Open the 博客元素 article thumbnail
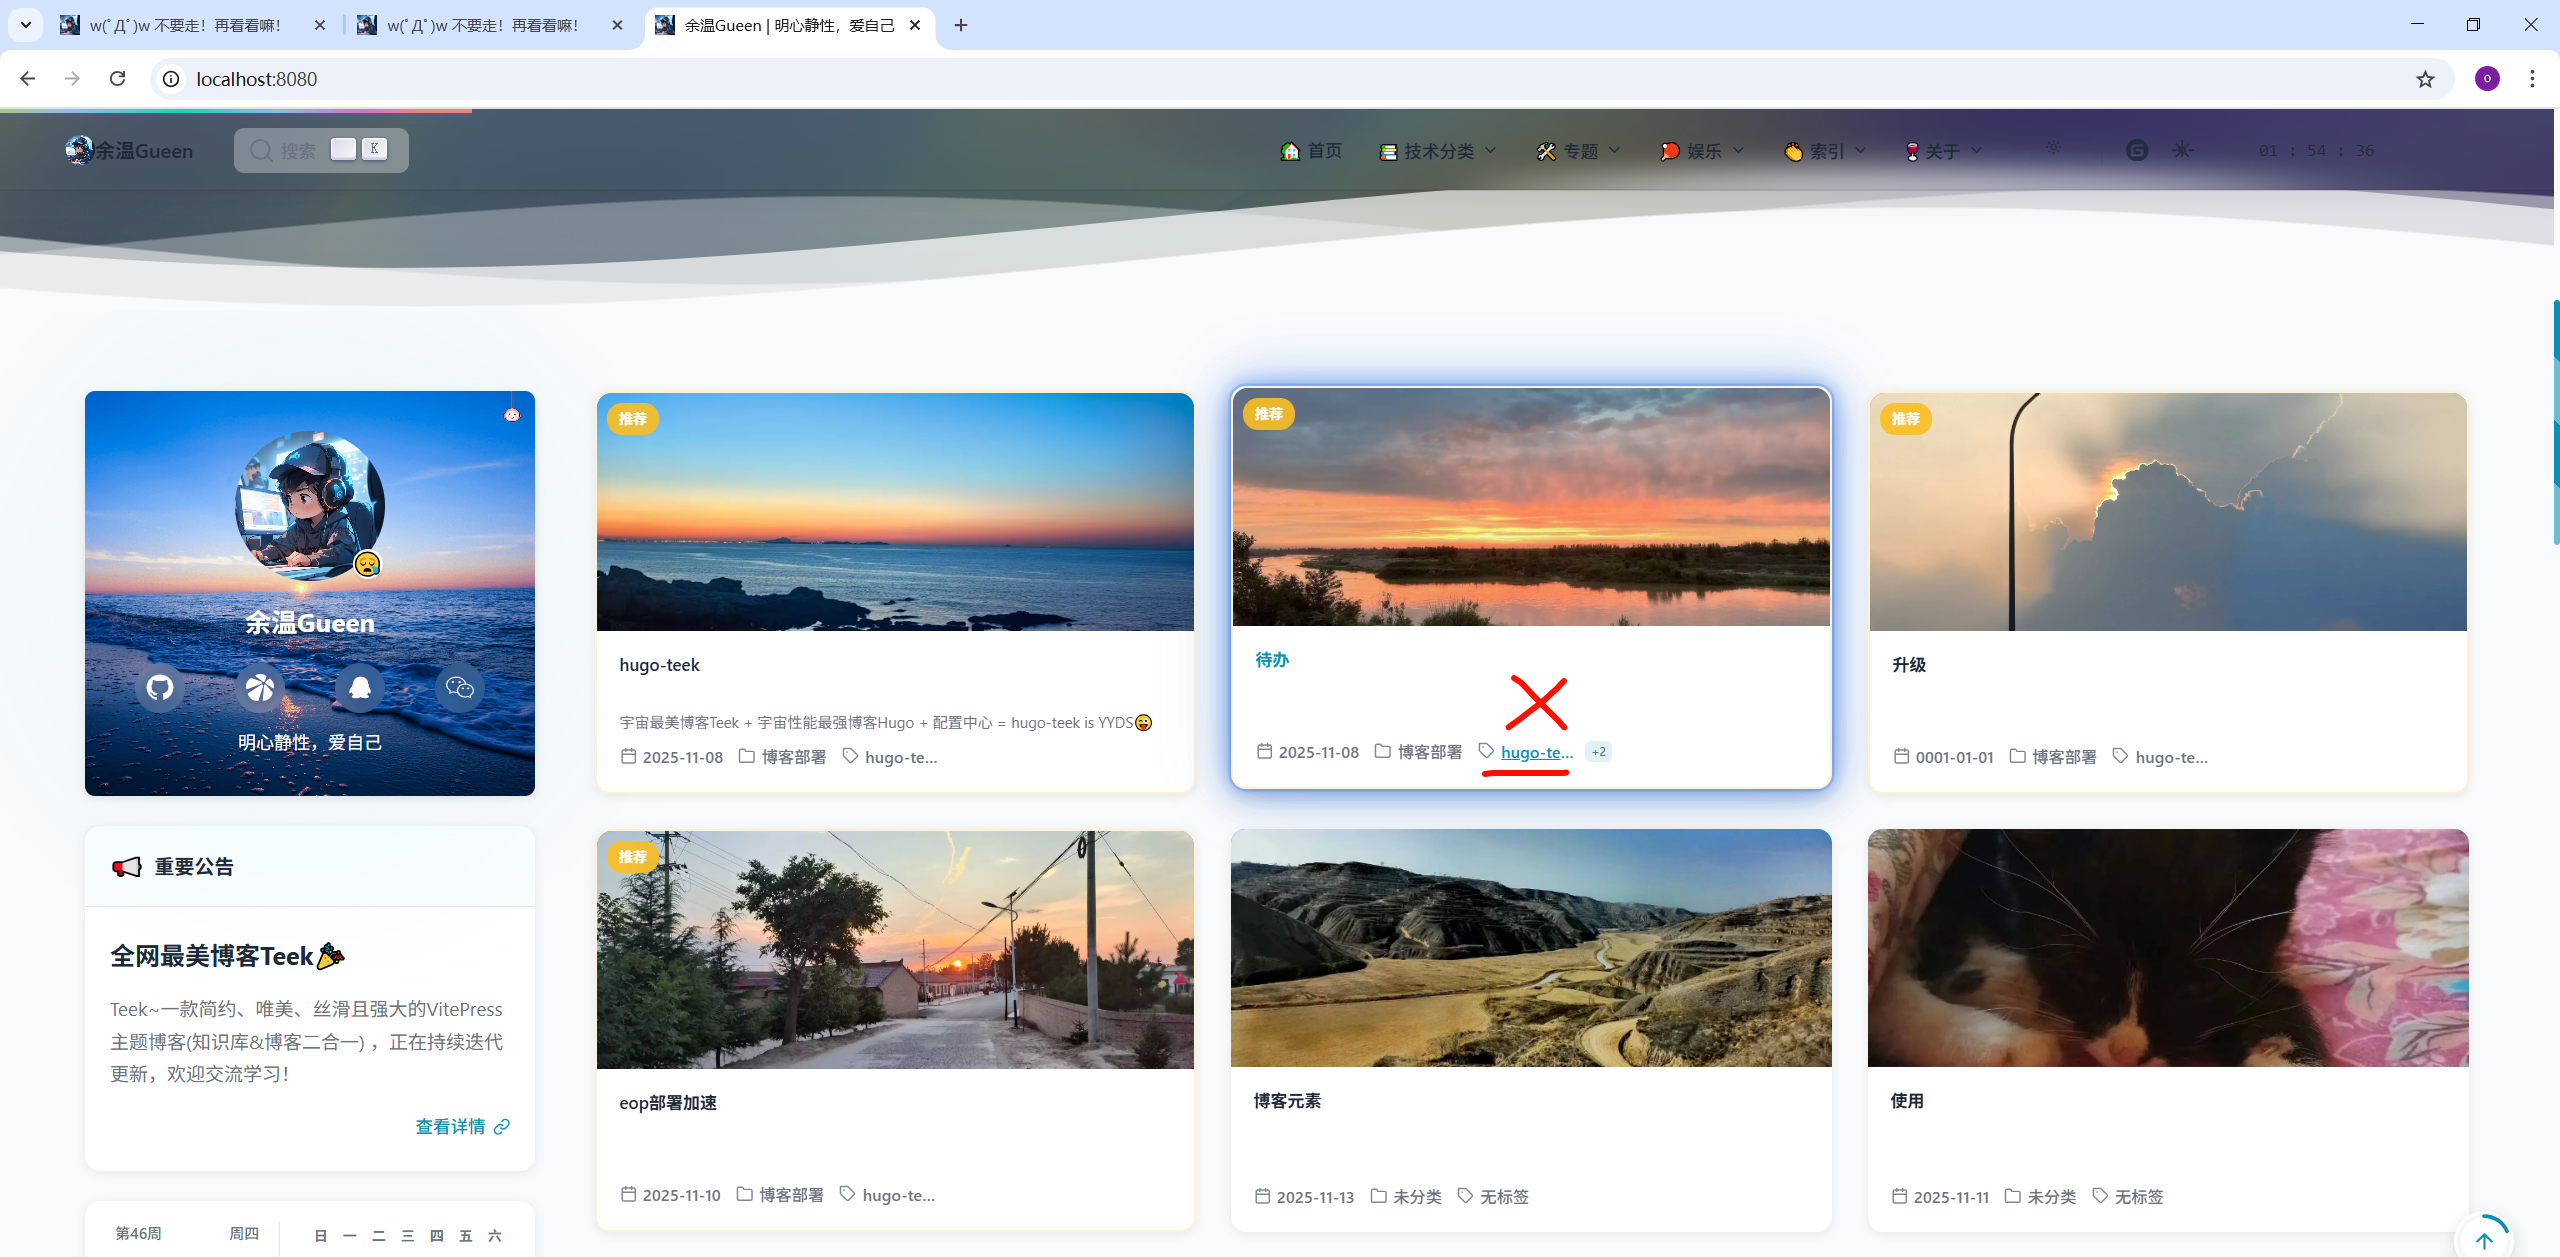 (1530, 948)
